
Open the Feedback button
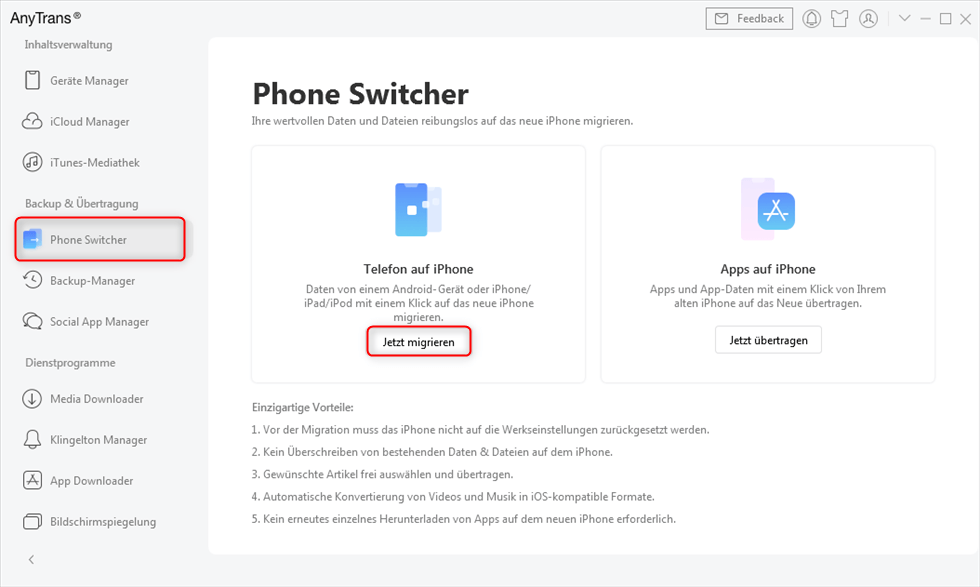[x=749, y=18]
